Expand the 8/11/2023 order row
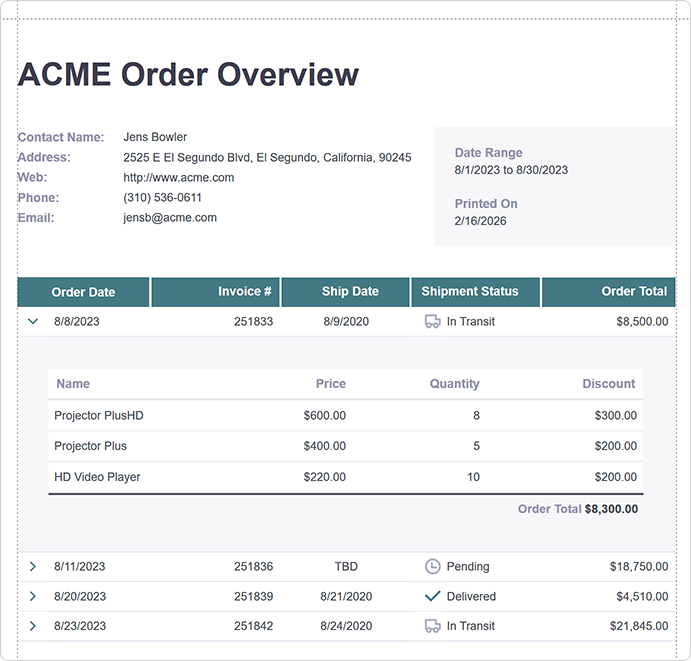691x661 pixels. (x=33, y=567)
